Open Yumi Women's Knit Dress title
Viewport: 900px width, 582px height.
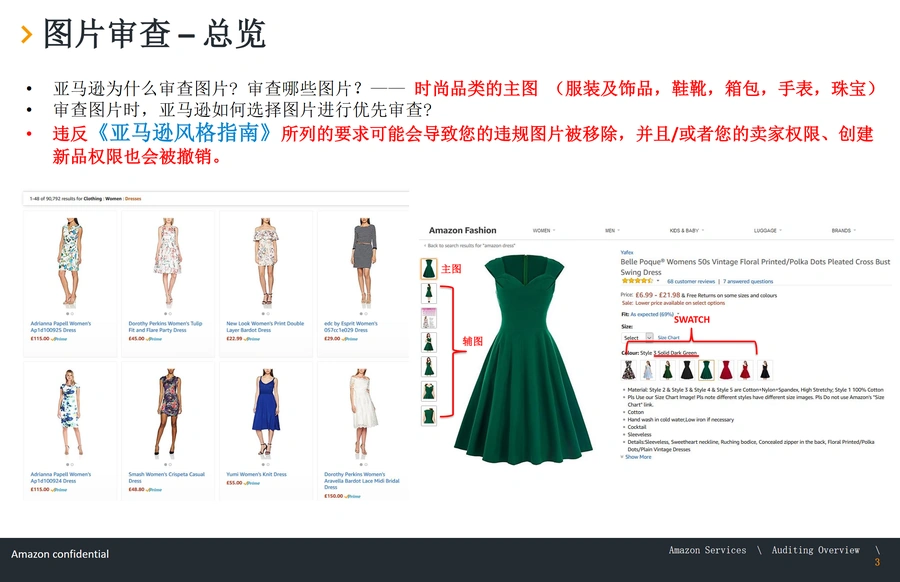pyautogui.click(x=257, y=474)
